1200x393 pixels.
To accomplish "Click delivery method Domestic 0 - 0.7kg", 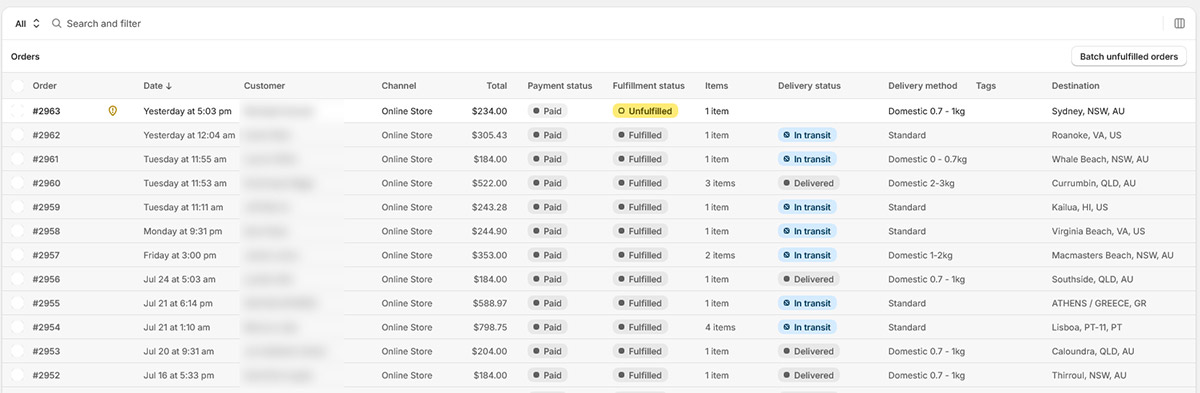I will pos(928,159).
